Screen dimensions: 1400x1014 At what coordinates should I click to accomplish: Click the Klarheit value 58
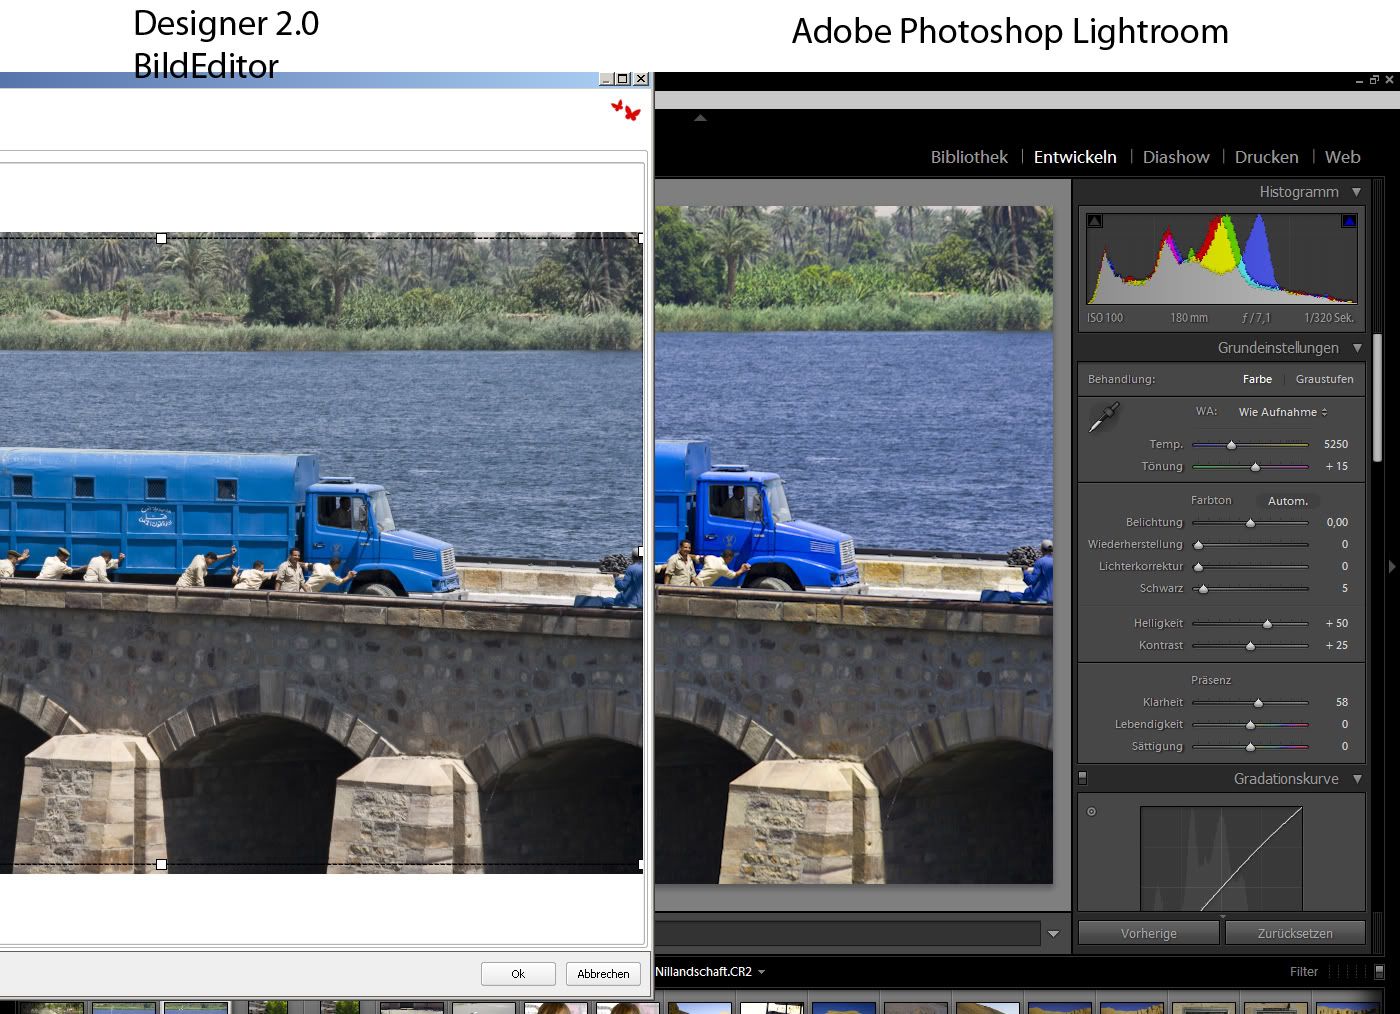coord(1342,702)
